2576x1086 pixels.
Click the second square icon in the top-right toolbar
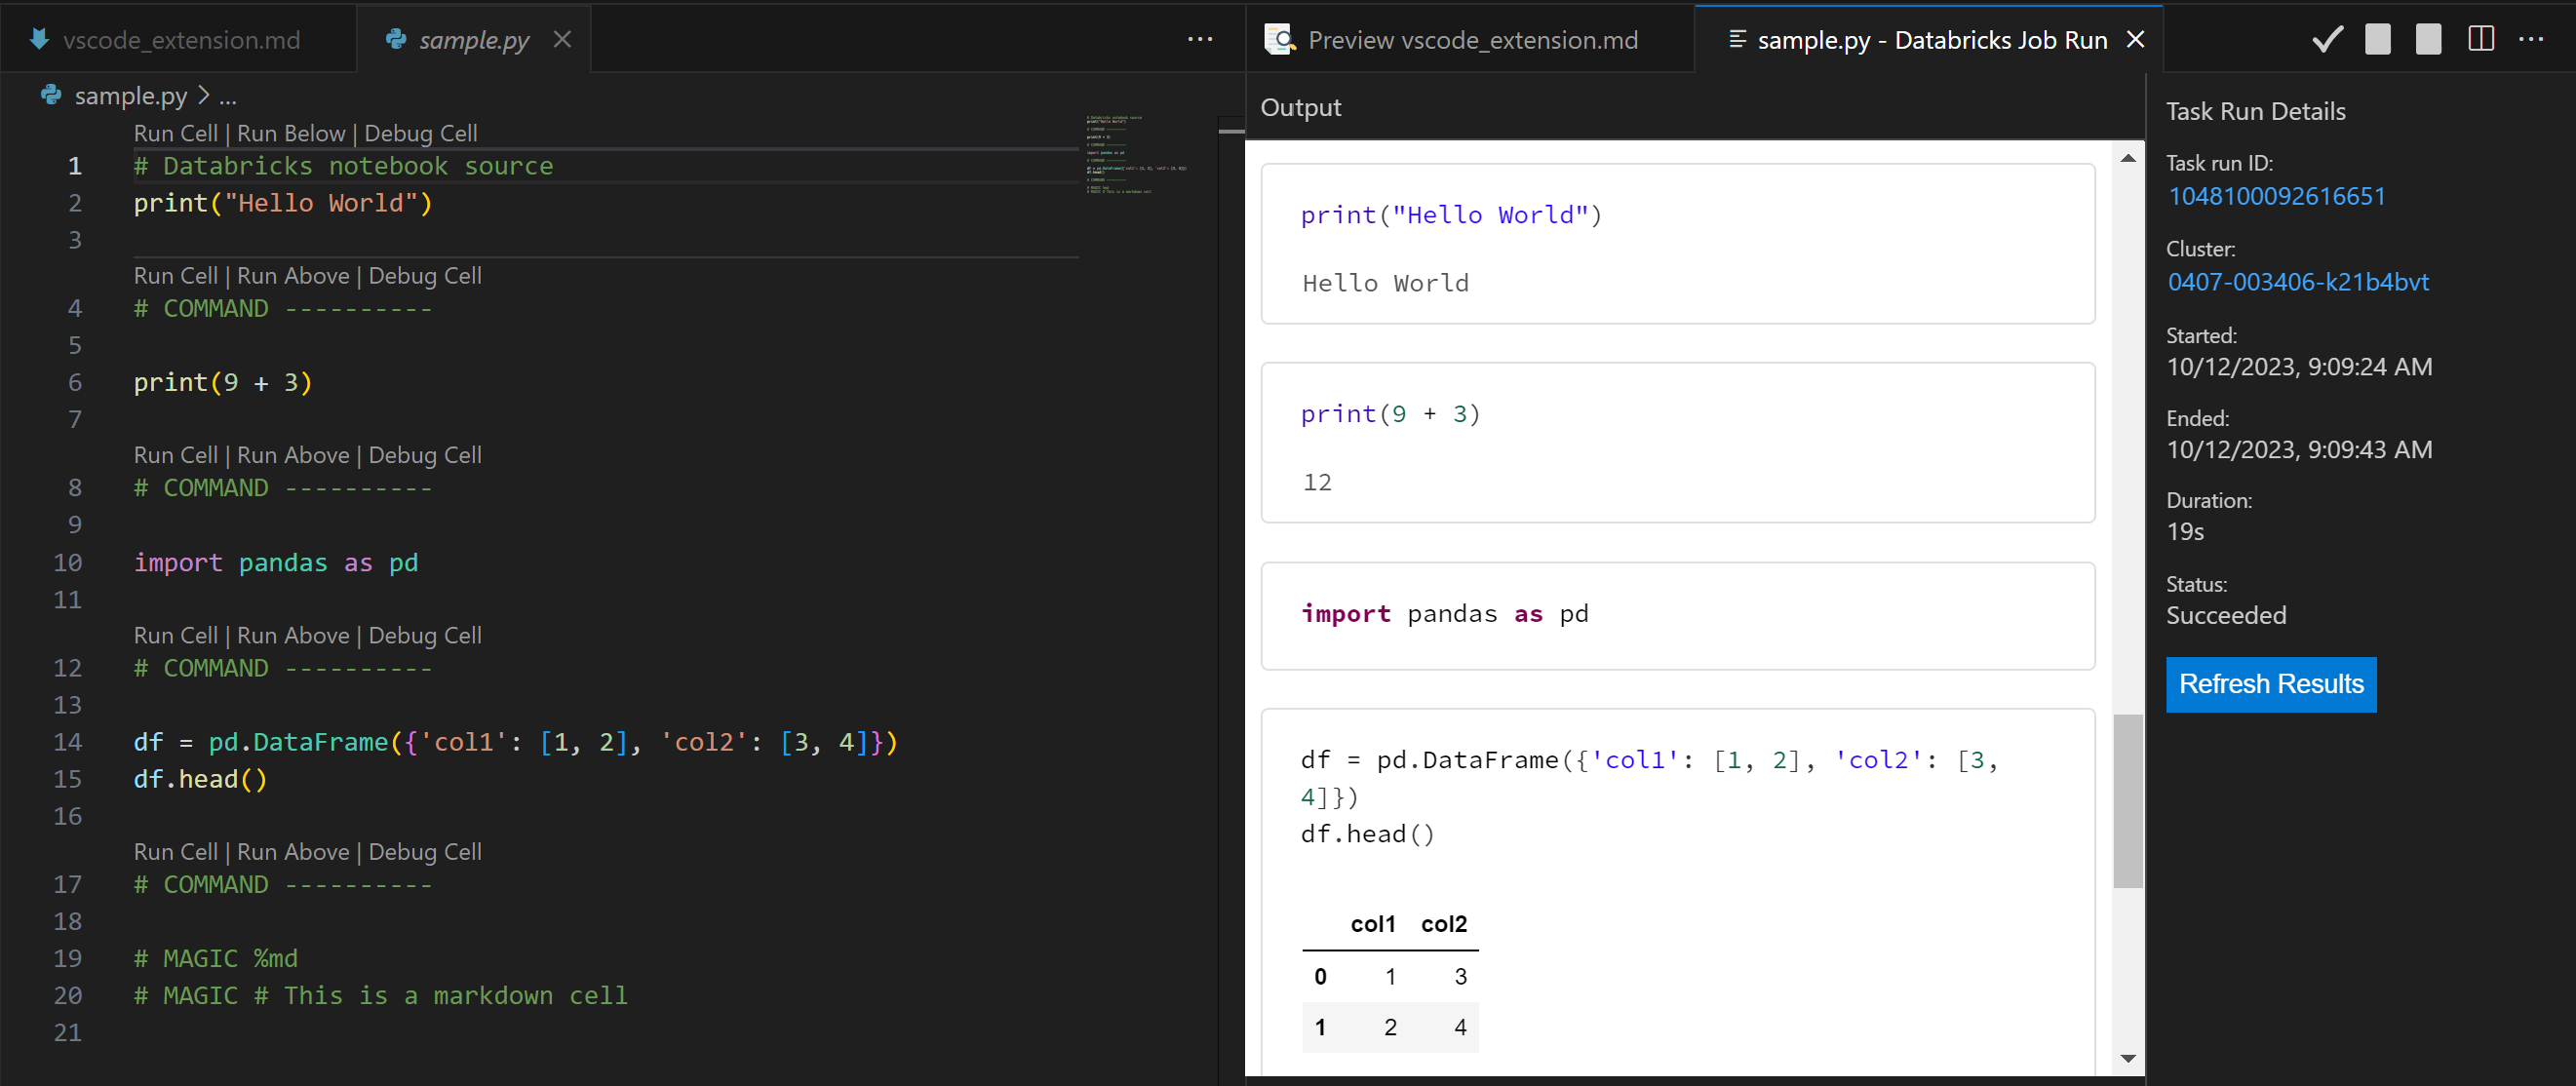2428,39
